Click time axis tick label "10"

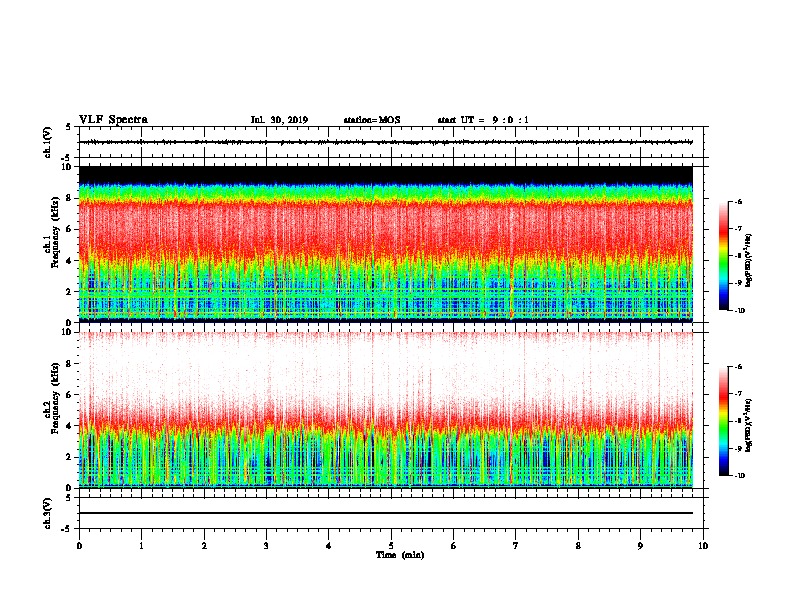(x=703, y=546)
